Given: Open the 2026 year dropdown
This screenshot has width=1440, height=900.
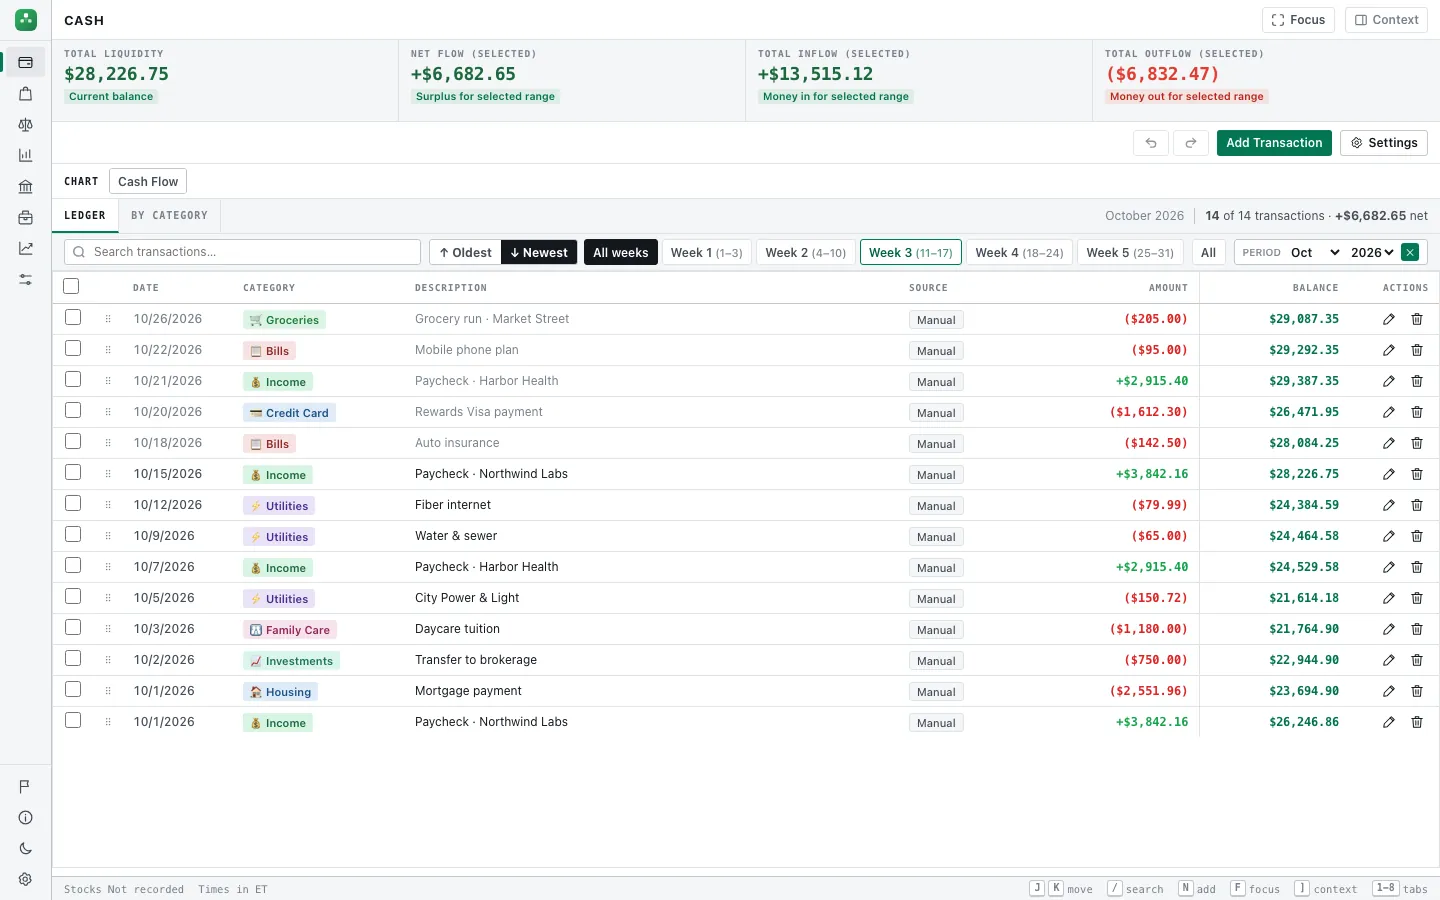Looking at the screenshot, I should tap(1371, 252).
